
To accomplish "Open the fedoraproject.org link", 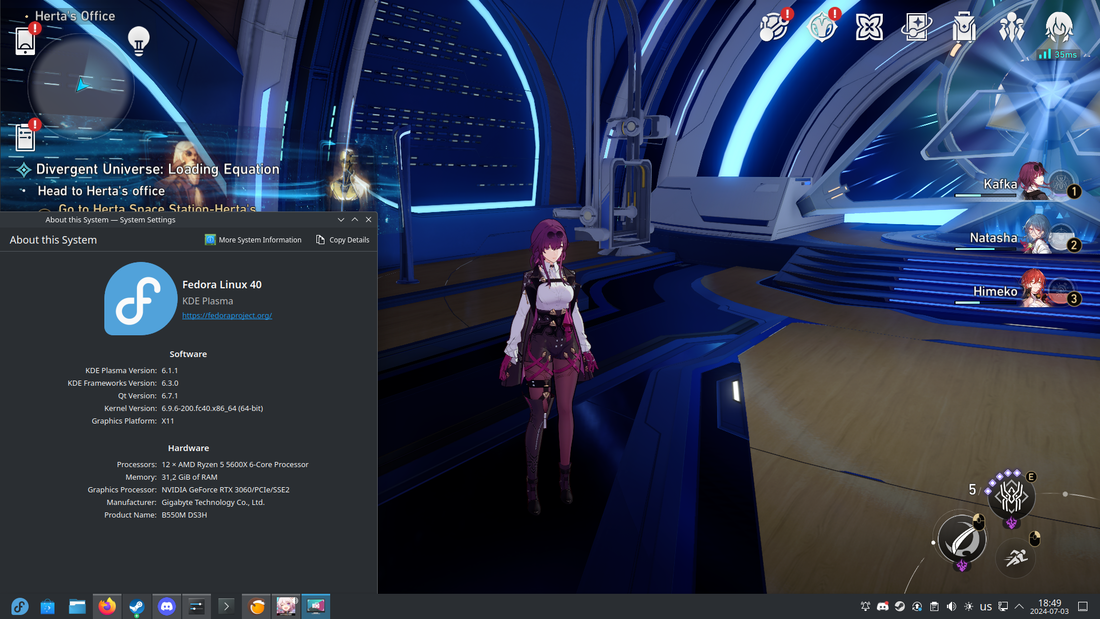I will coord(227,316).
